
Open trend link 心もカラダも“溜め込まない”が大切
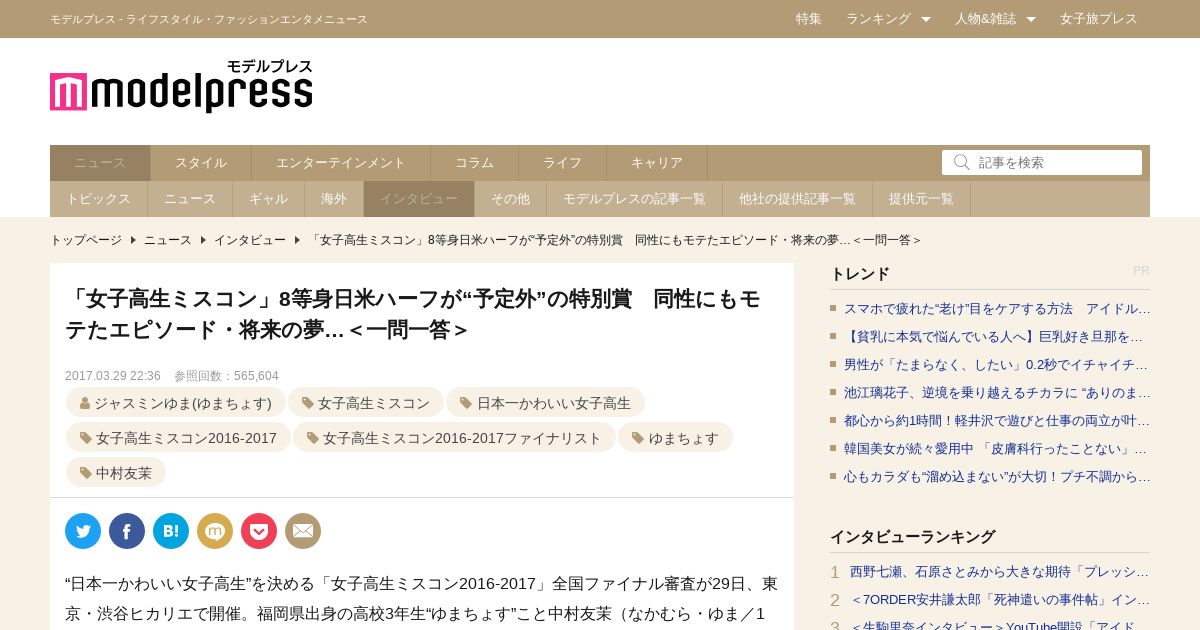click(x=997, y=477)
